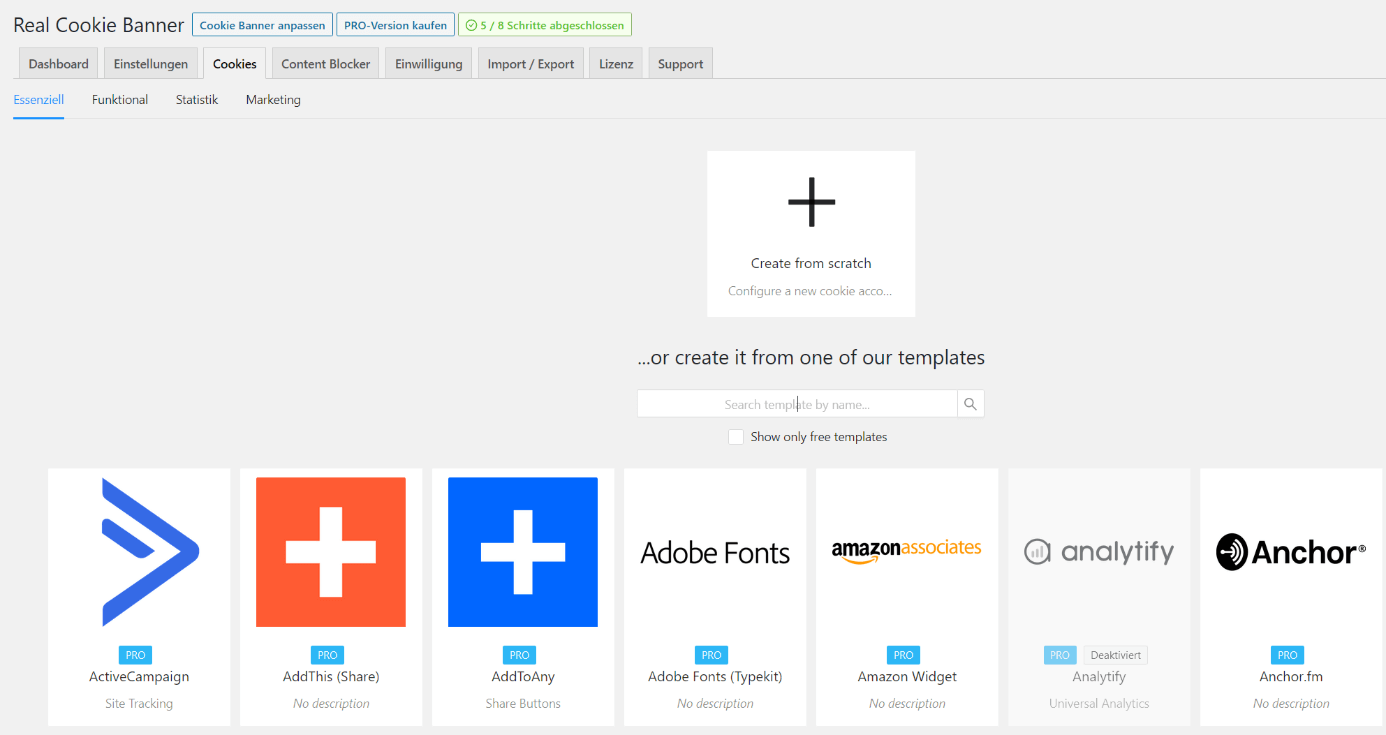This screenshot has width=1386, height=735.
Task: Open the Einstellungen tab
Action: point(151,63)
